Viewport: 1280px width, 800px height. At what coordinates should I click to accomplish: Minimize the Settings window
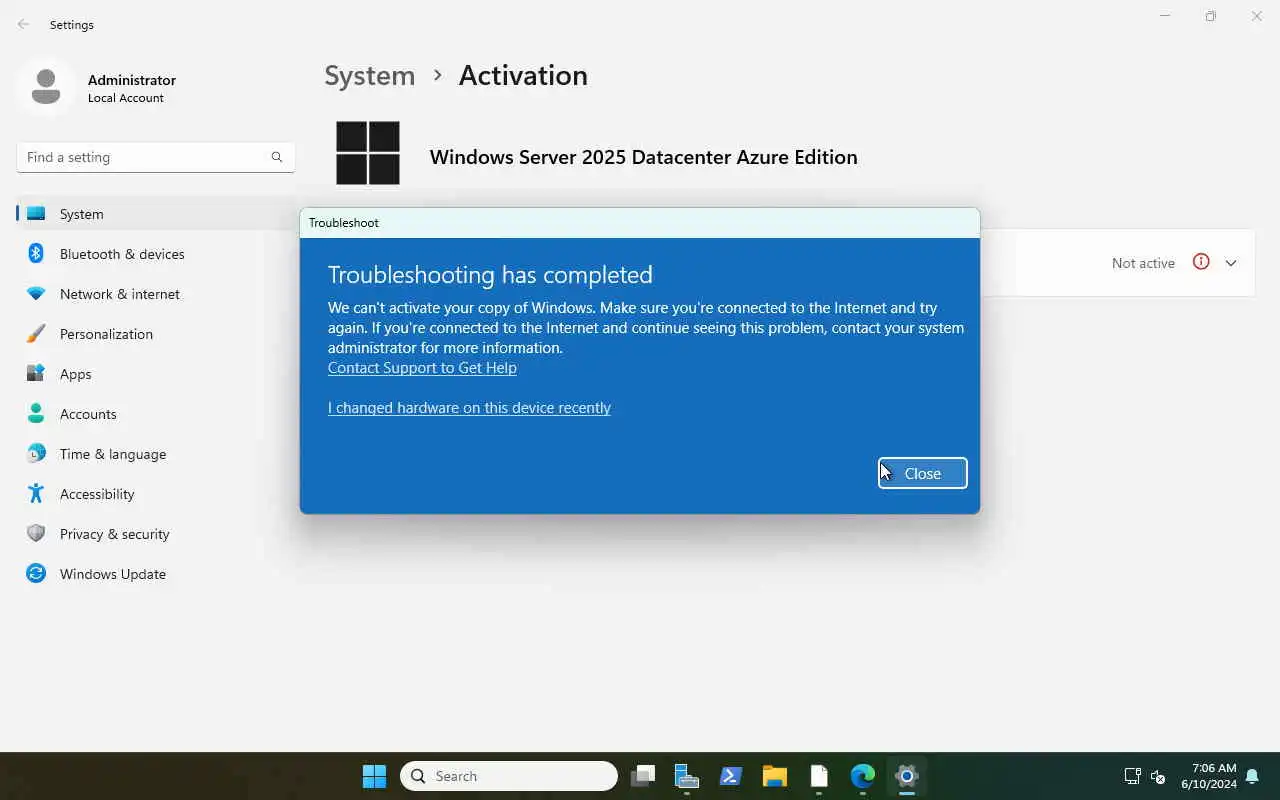tap(1165, 16)
